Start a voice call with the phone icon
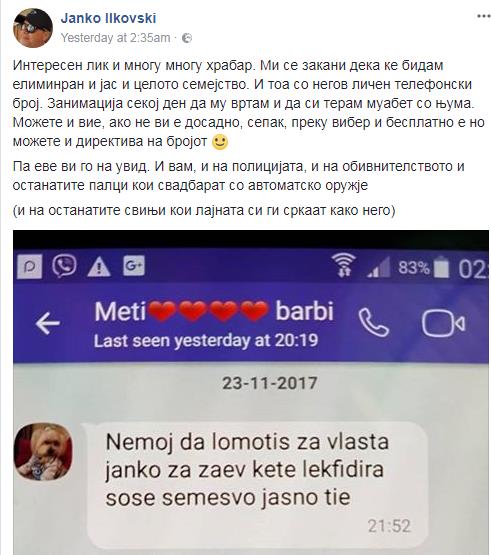Screen dimensions: 491x555 pyautogui.click(x=373, y=322)
